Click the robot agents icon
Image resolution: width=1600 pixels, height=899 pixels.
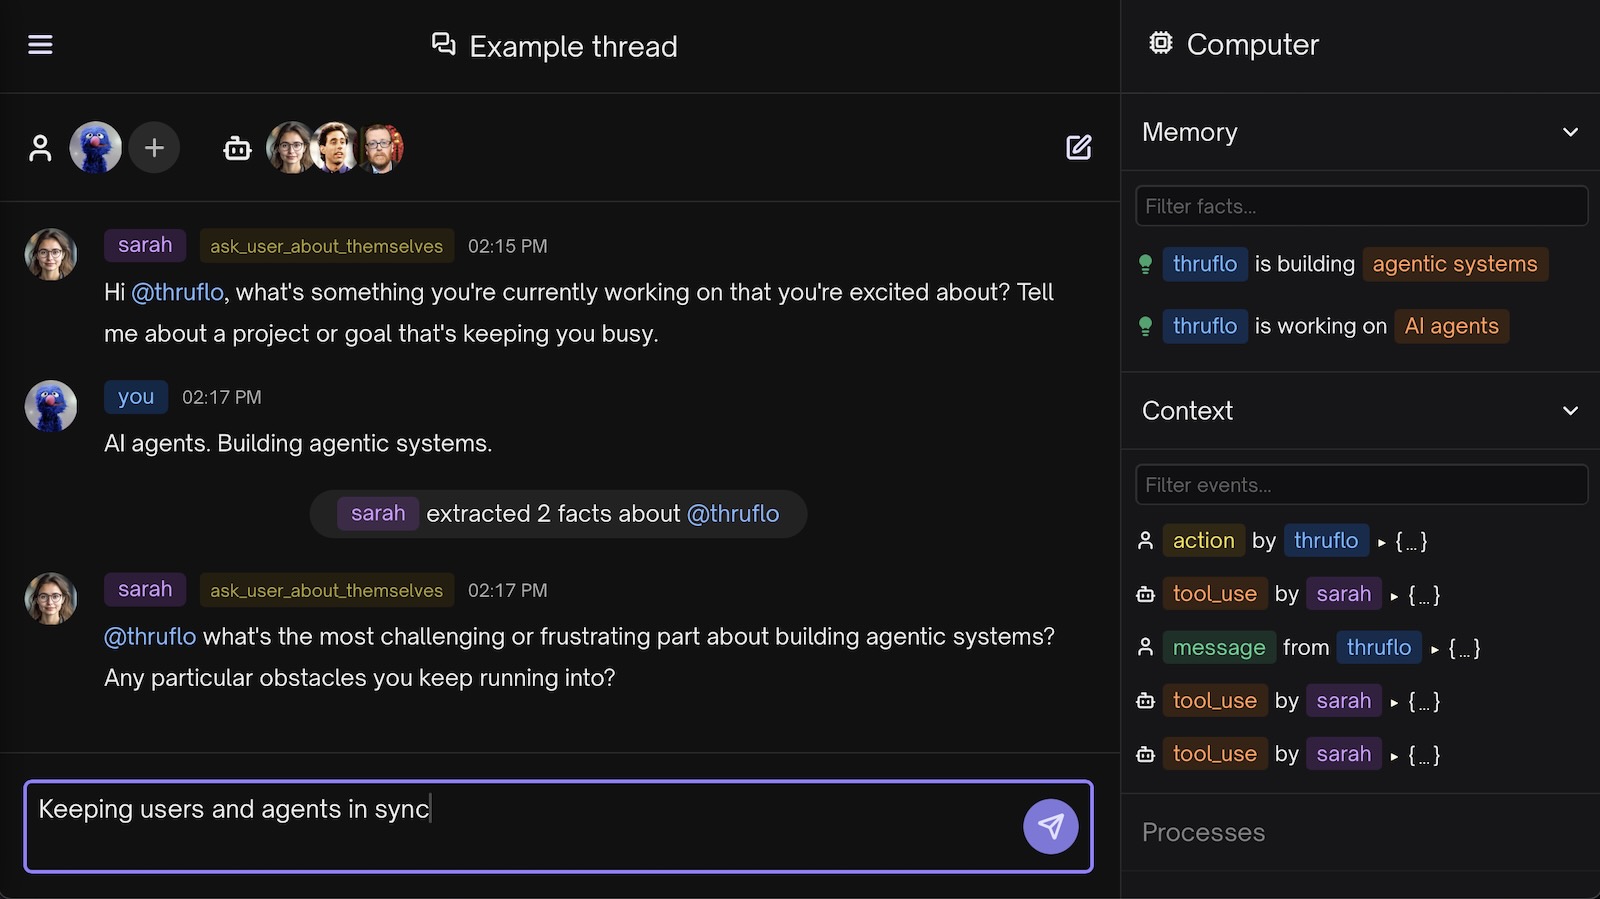click(x=237, y=148)
